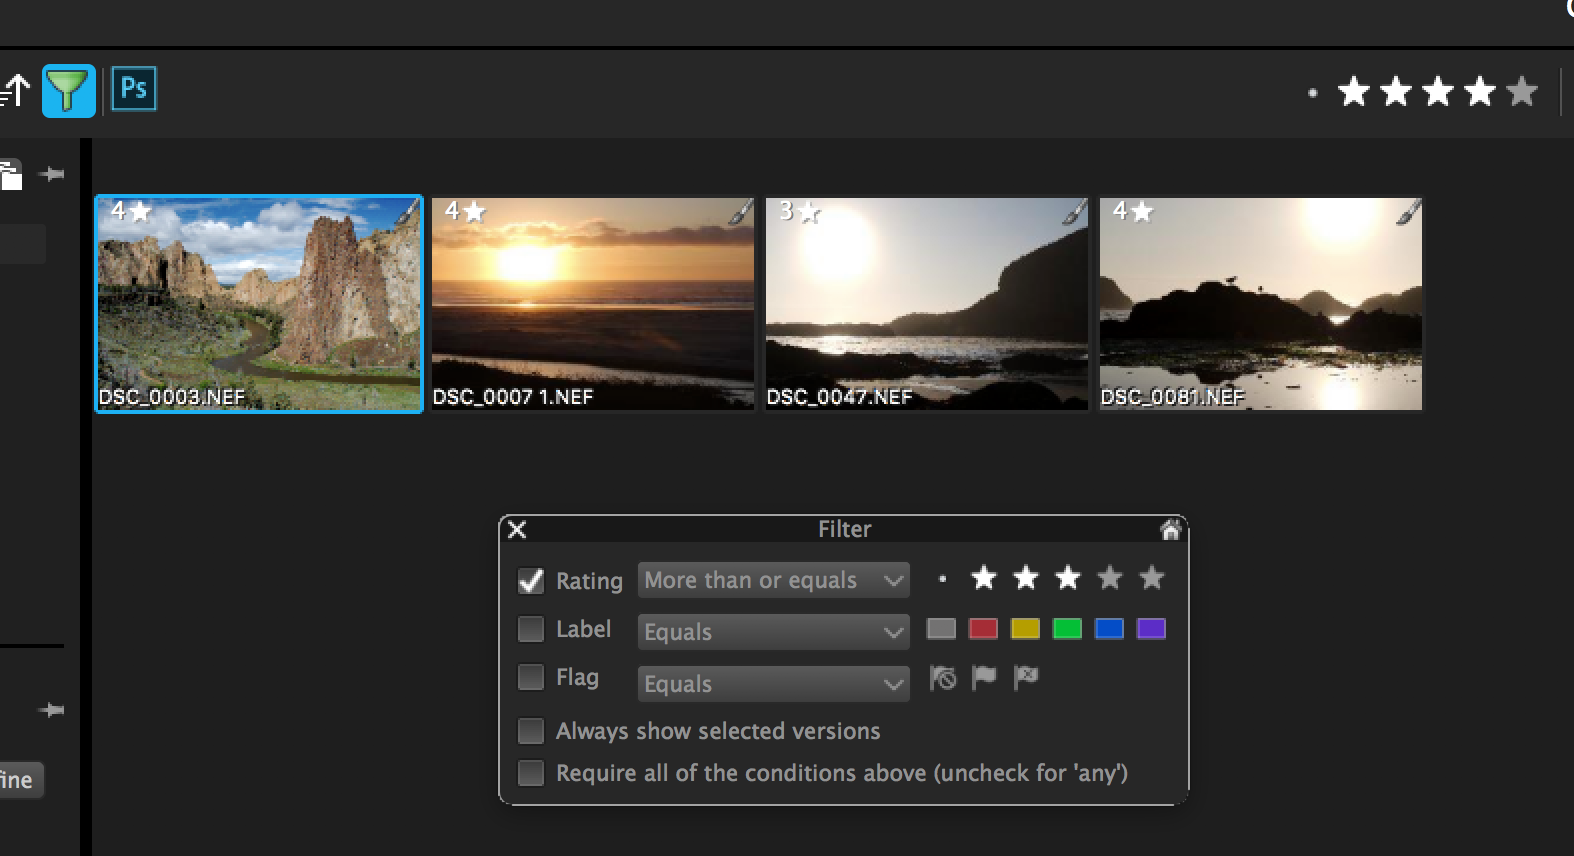Select the unflagged icon in Filter row
The width and height of the screenshot is (1574, 856).
point(942,678)
